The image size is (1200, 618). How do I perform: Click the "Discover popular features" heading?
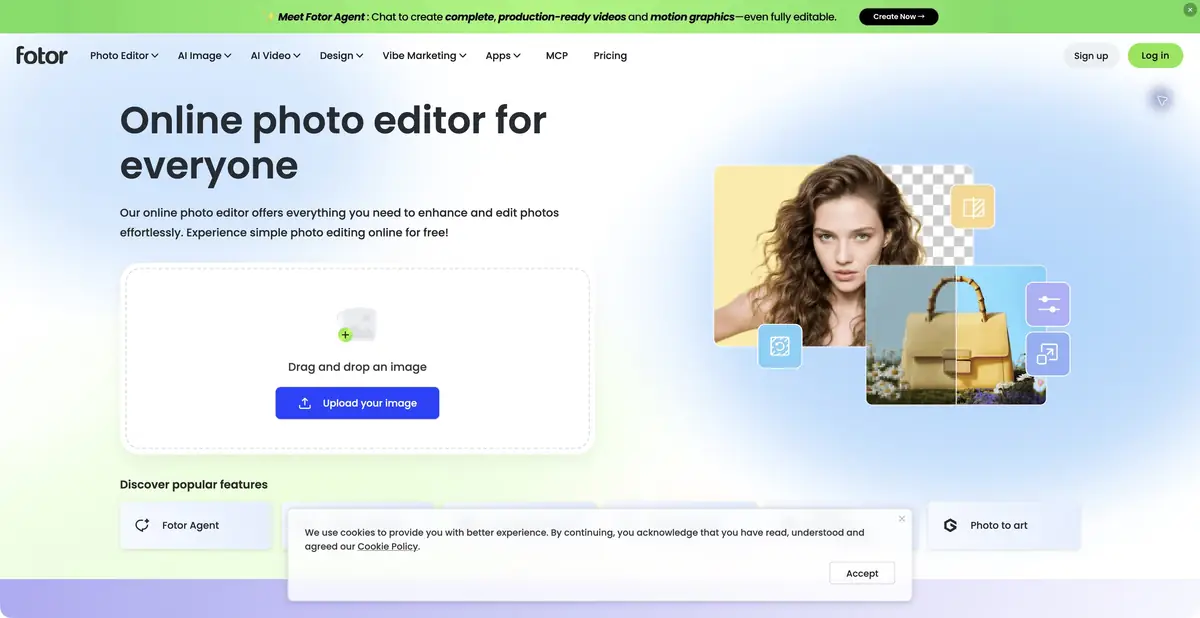194,484
